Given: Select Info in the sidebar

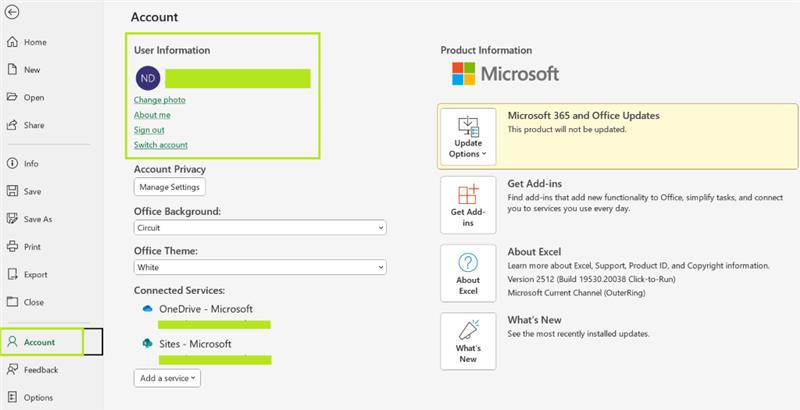Looking at the screenshot, I should [x=23, y=164].
